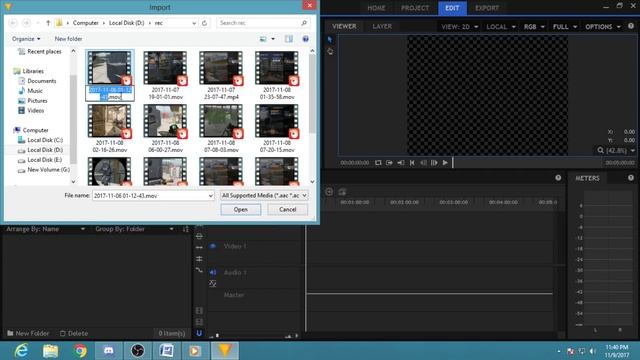Viewport: 640px width, 360px height.
Task: Open the address path history dropdown
Action: 194,23
